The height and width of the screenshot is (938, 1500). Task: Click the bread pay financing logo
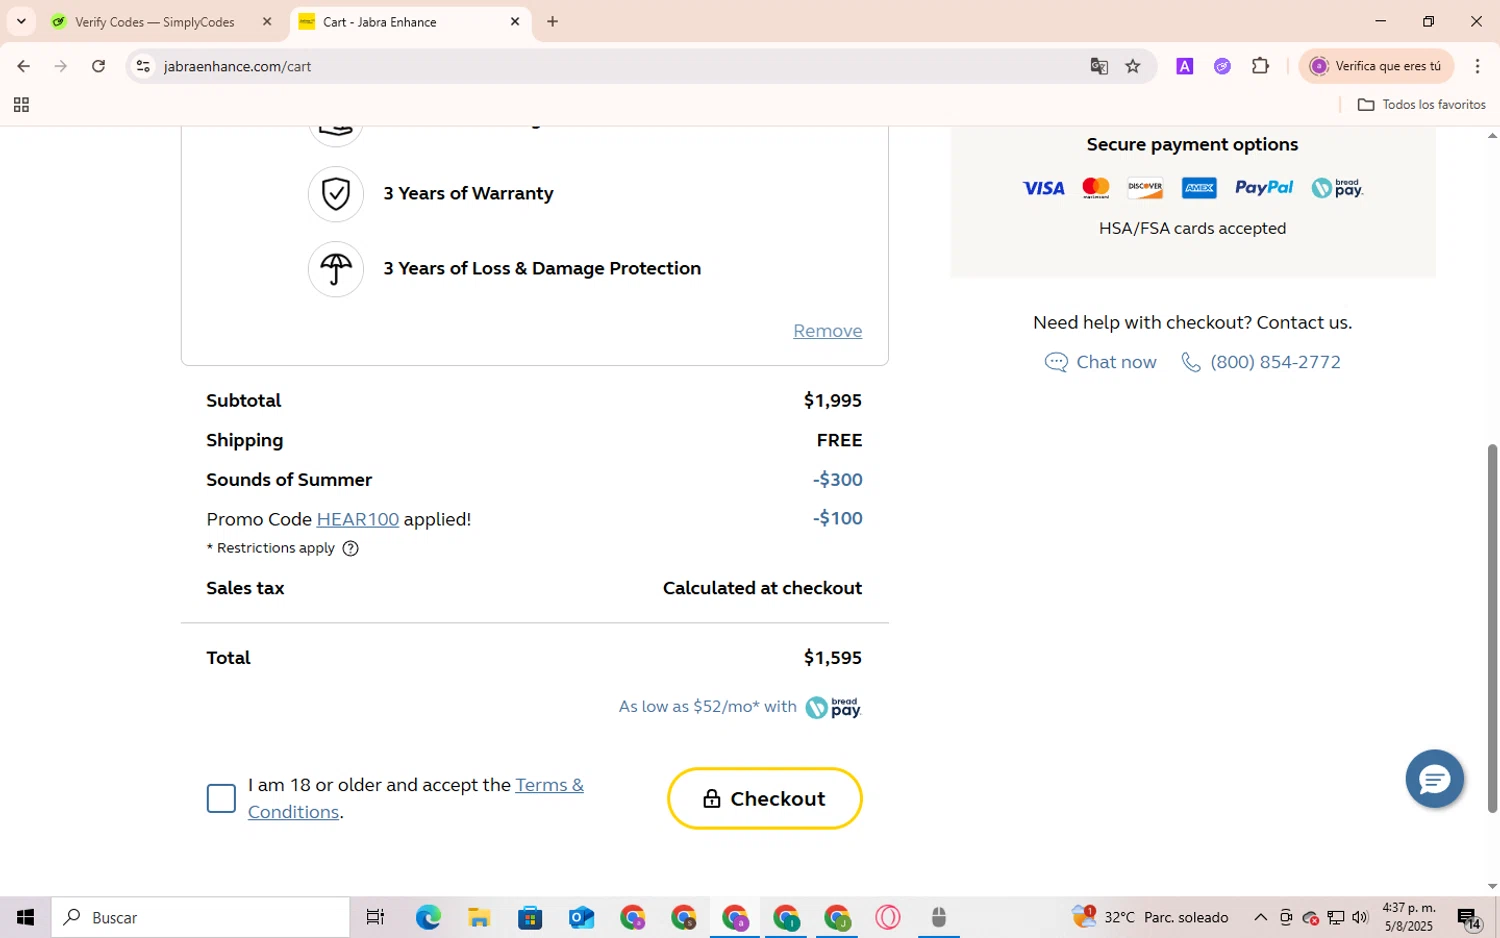tap(833, 707)
